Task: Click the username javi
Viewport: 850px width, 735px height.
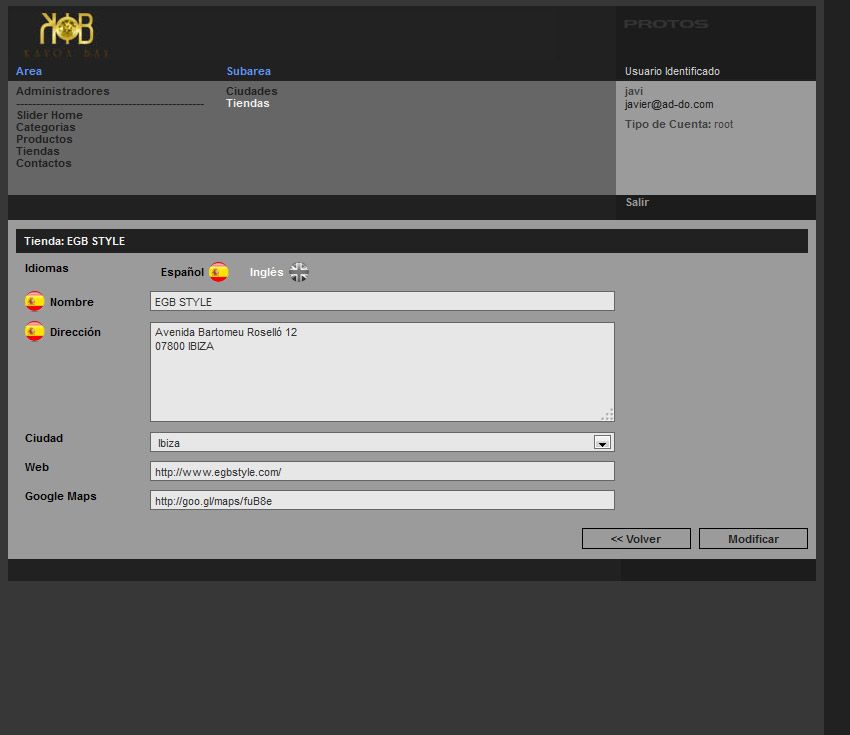Action: coord(634,91)
